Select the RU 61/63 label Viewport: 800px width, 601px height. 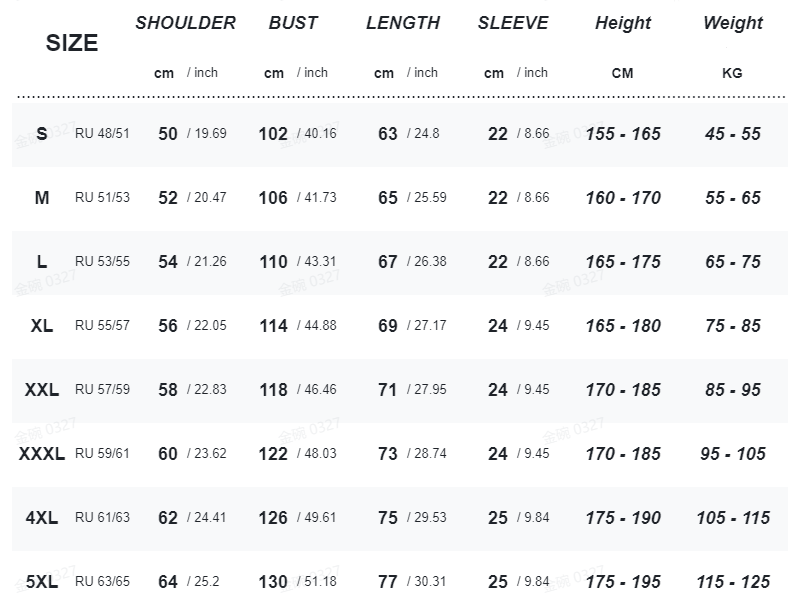point(102,518)
